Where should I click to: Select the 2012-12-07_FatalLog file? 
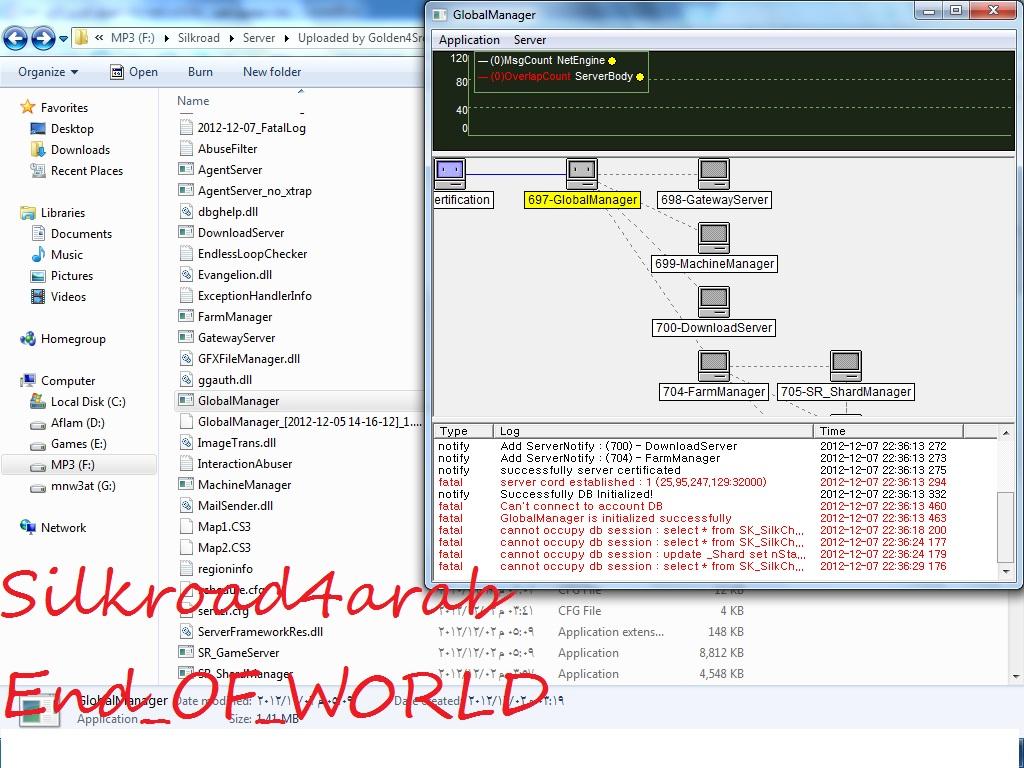pyautogui.click(x=251, y=128)
